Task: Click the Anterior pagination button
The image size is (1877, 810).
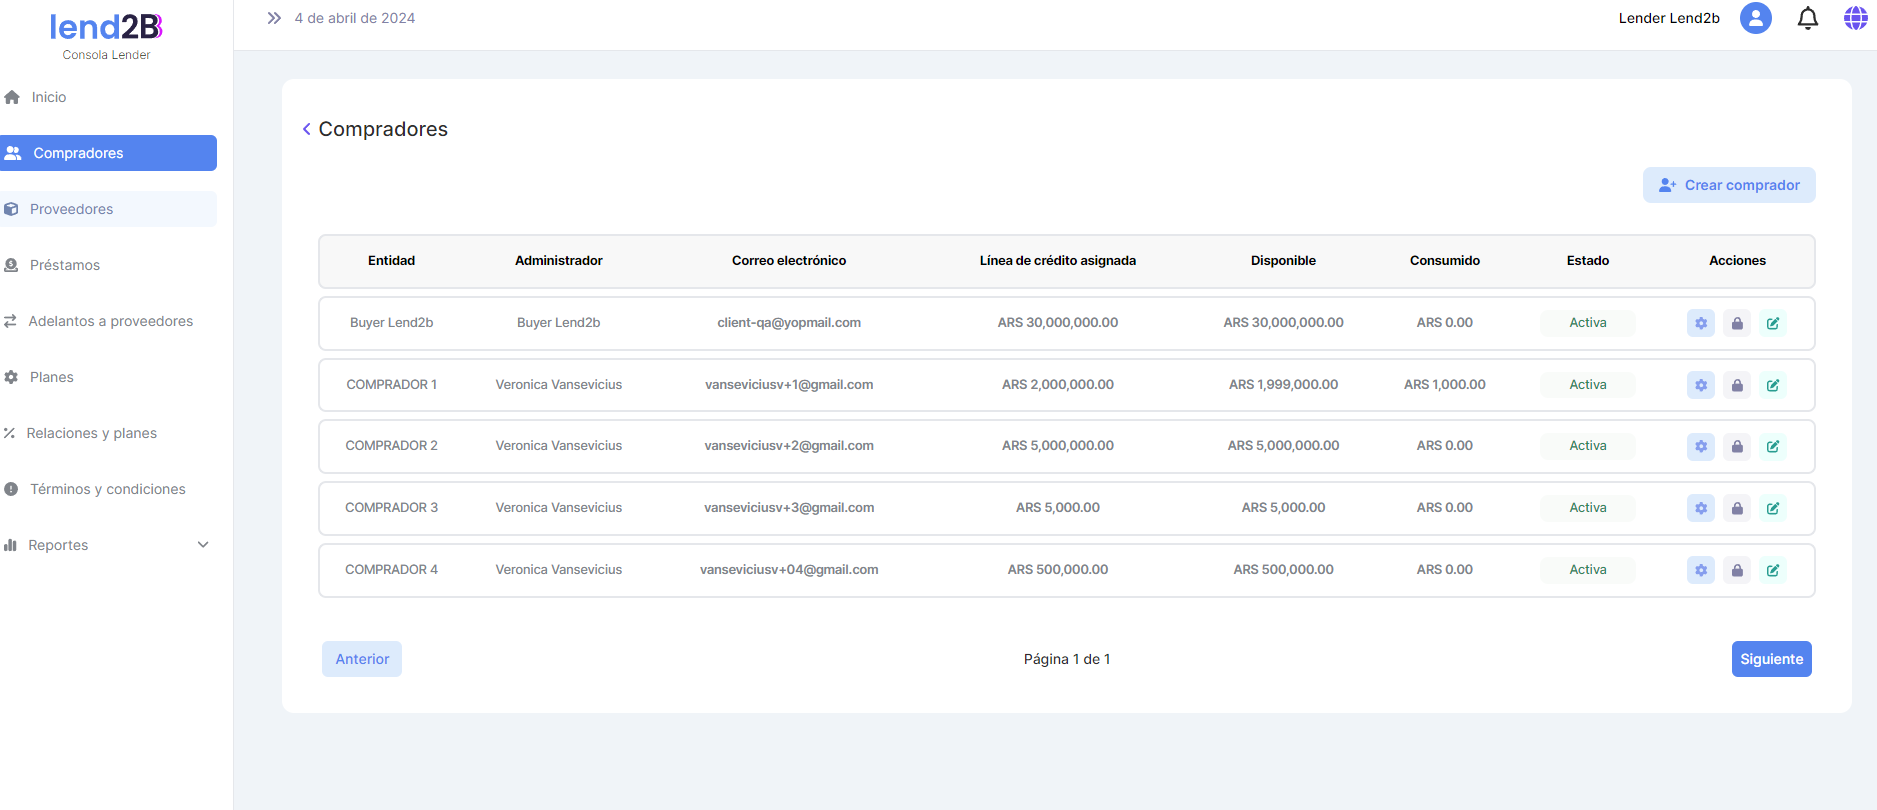Action: click(362, 659)
